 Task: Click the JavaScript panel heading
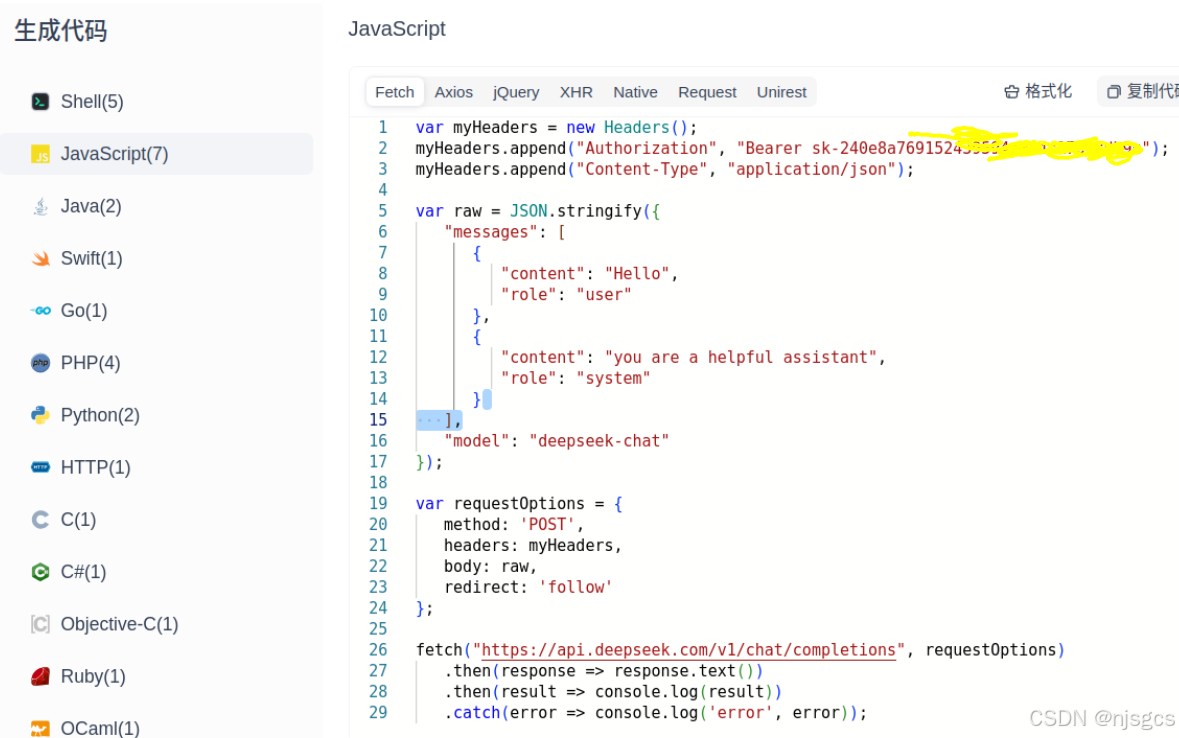396,29
